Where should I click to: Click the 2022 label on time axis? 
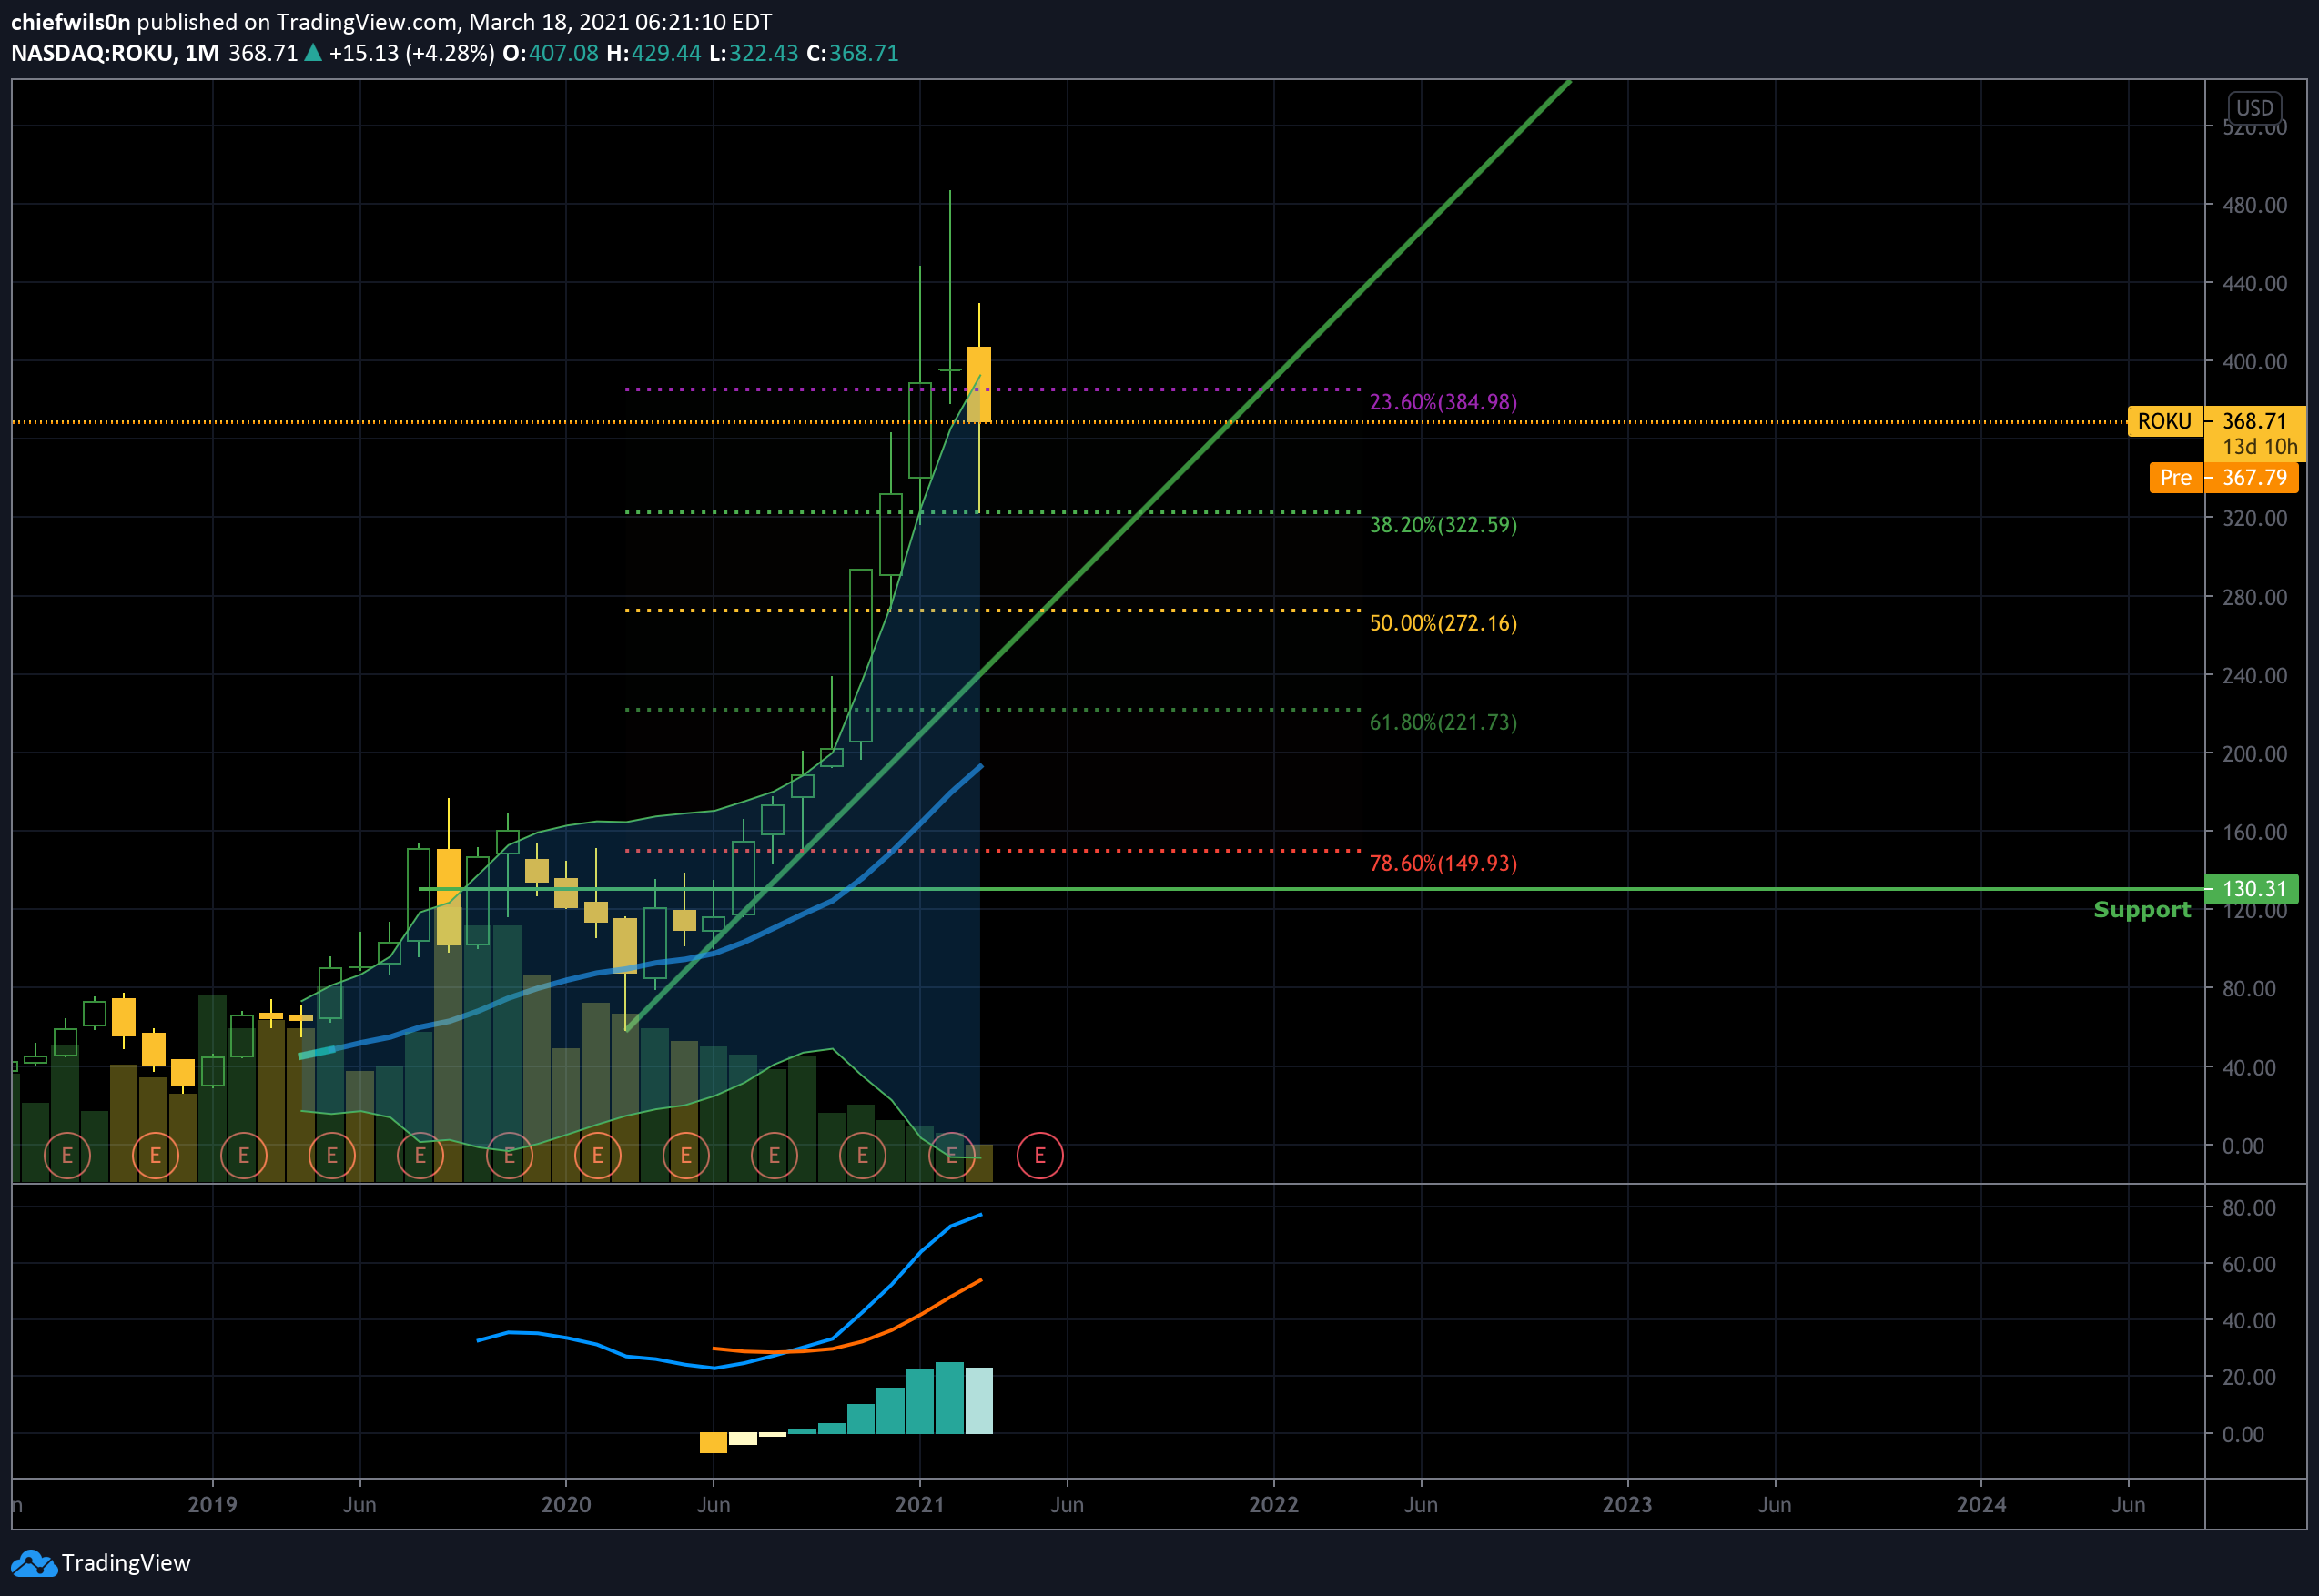[1273, 1505]
